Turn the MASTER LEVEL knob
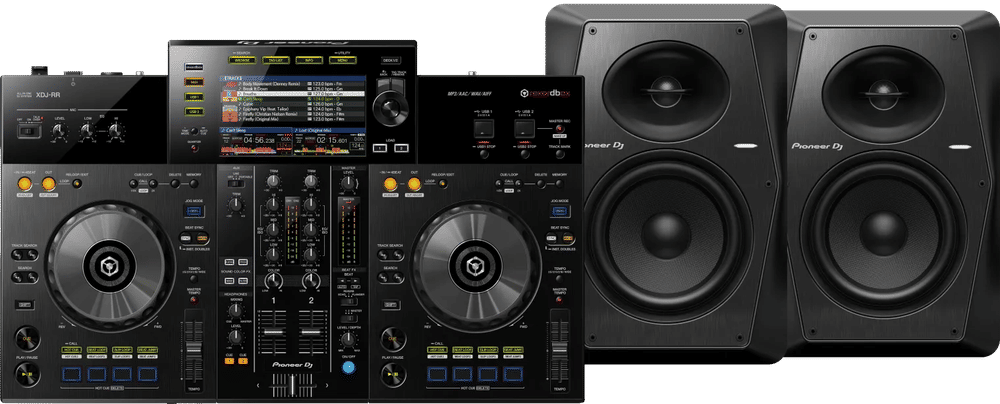 click(348, 184)
